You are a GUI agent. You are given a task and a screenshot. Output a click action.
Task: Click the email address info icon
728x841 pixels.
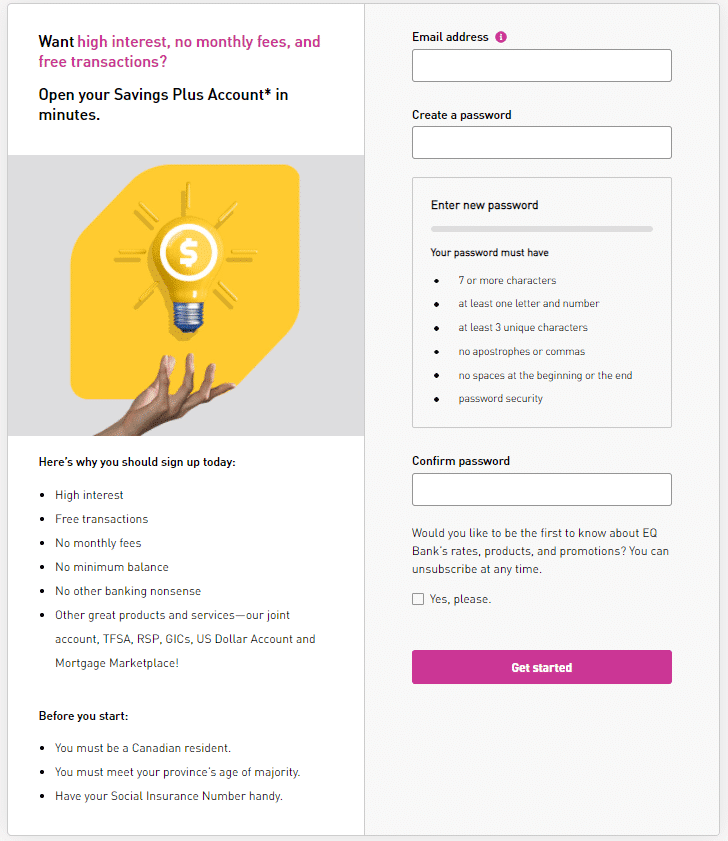pyautogui.click(x=501, y=37)
